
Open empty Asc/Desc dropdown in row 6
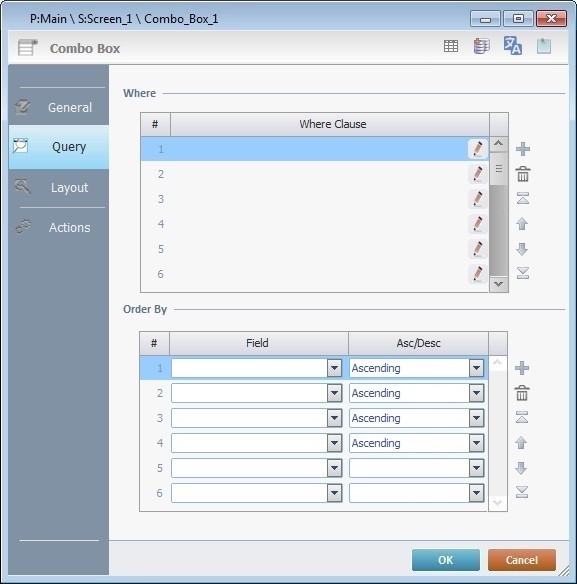476,493
